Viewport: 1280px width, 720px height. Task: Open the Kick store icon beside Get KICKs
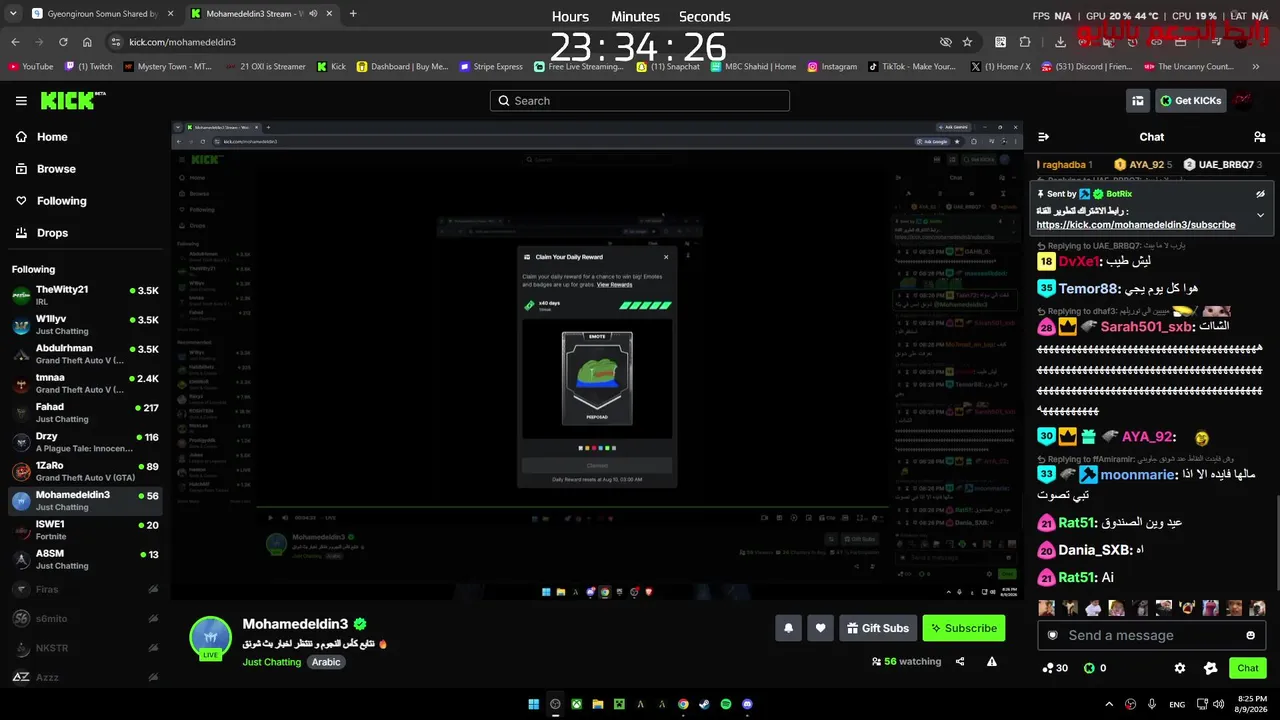click(1137, 100)
